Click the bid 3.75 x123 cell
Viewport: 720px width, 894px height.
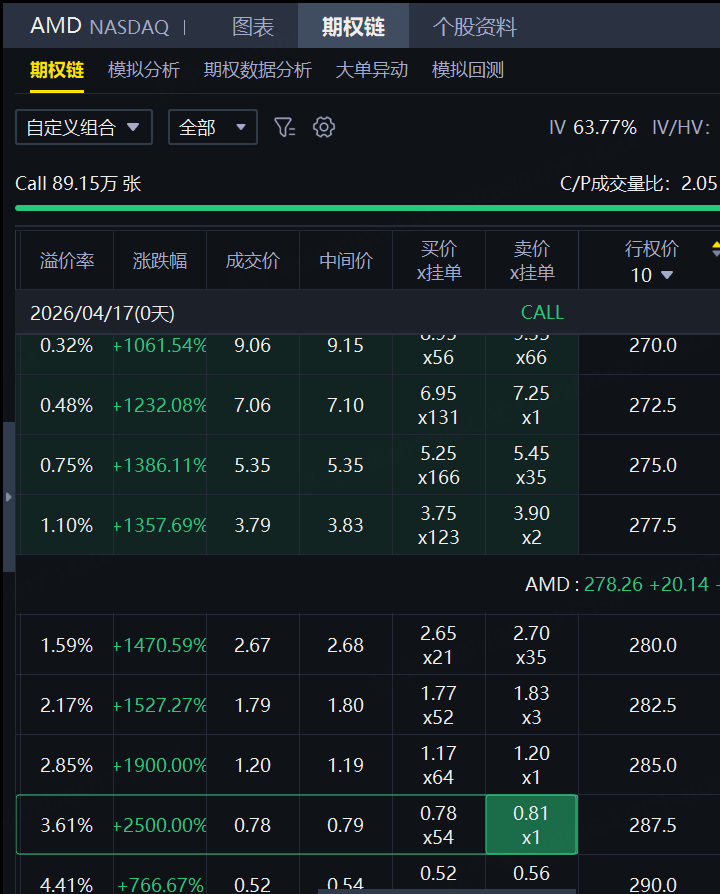point(438,525)
